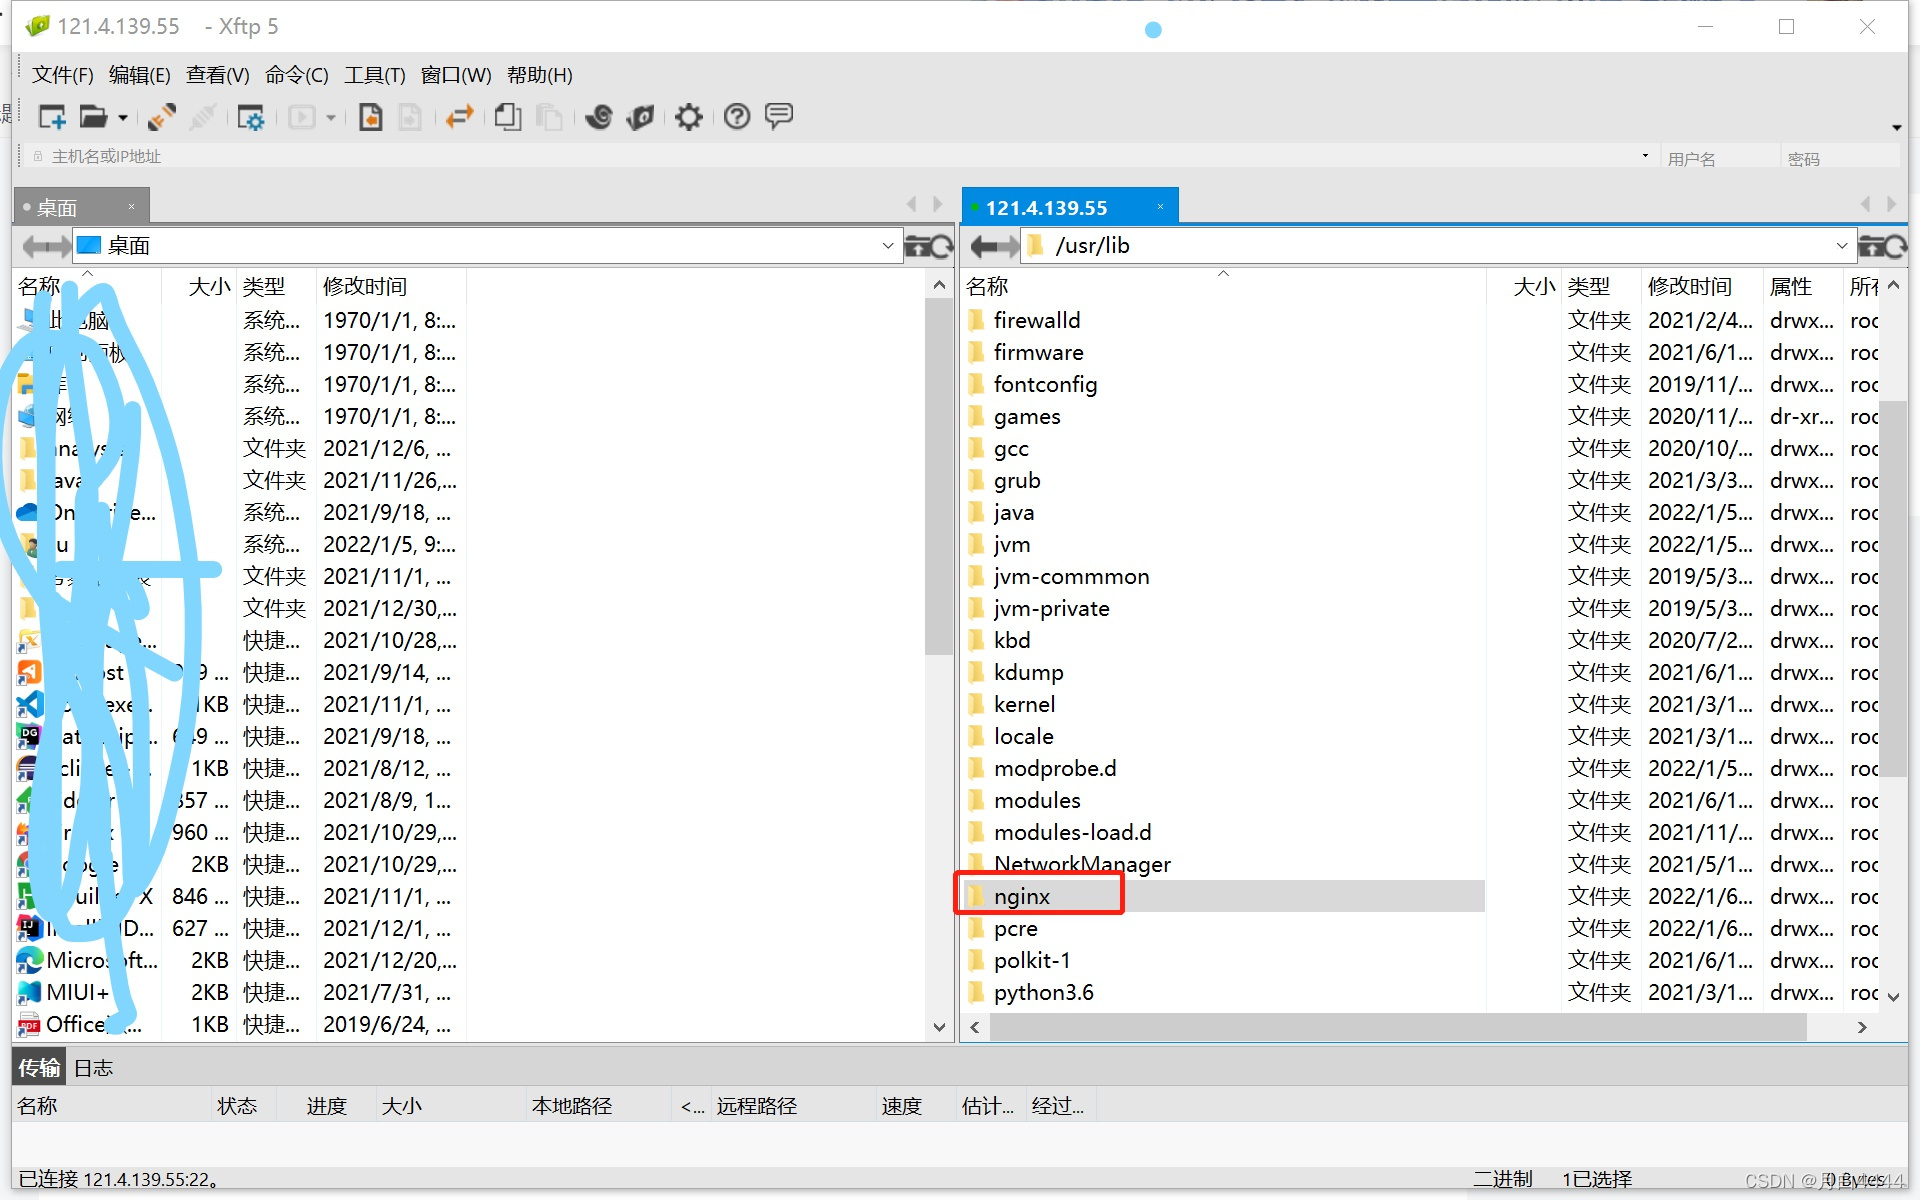Expand the local 桌面 path dropdown
This screenshot has width=1920, height=1200.
(887, 246)
